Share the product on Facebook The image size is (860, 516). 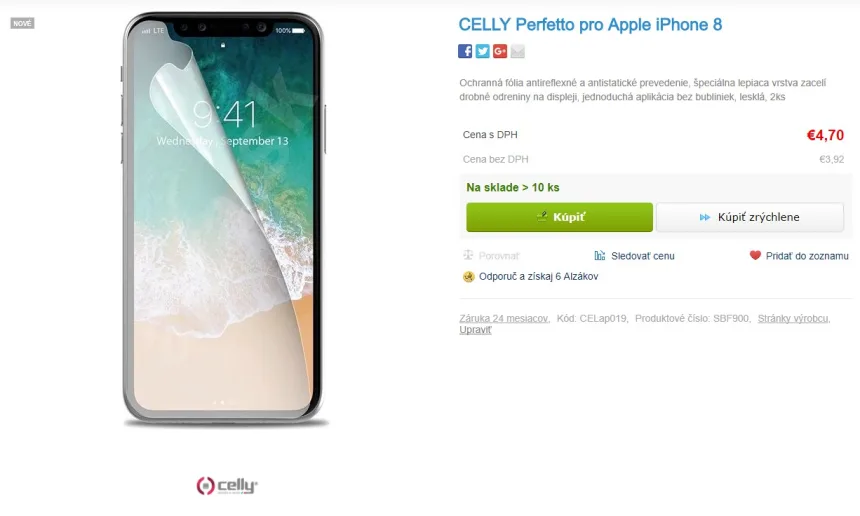click(465, 51)
